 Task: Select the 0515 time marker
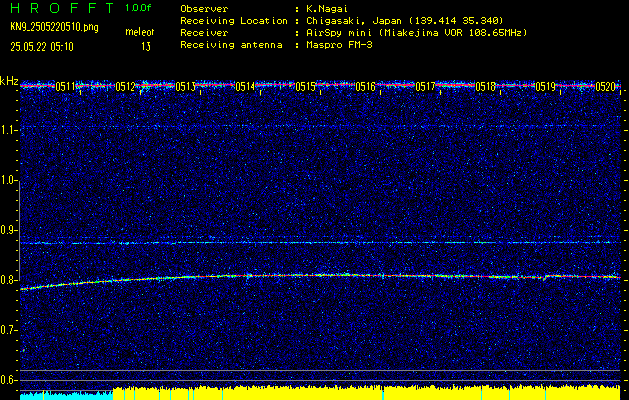[305, 87]
